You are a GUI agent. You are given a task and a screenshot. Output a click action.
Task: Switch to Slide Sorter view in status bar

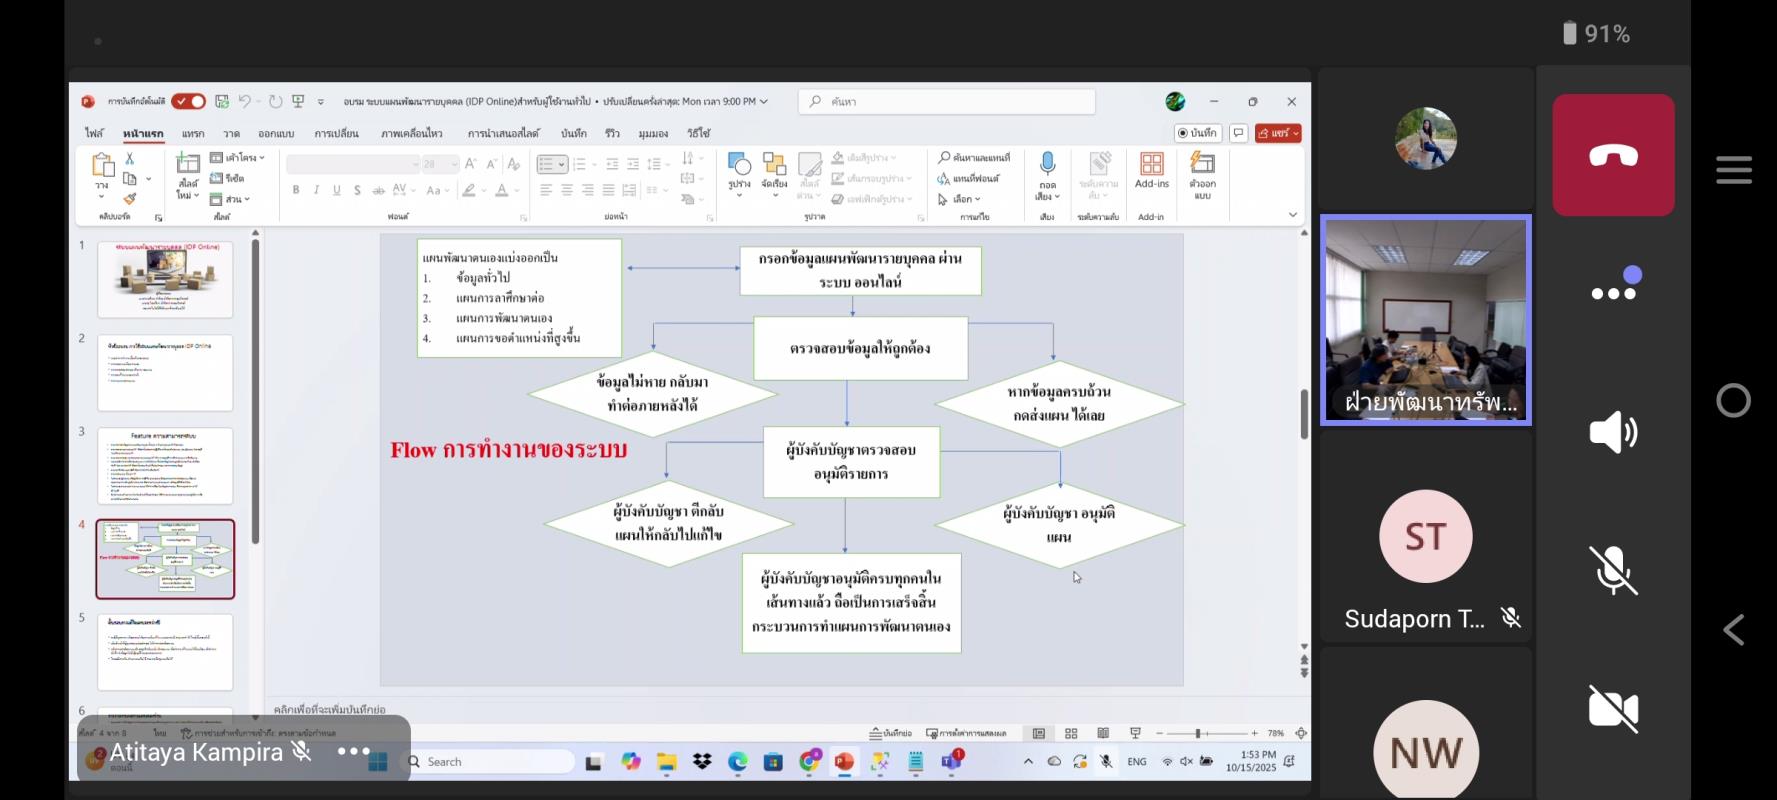pos(1071,733)
